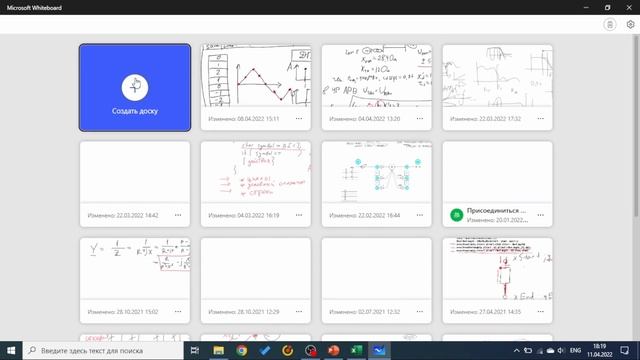Image resolution: width=640 pixels, height=360 pixels.
Task: Expand options menu for the Присоединиться board
Action: click(540, 215)
